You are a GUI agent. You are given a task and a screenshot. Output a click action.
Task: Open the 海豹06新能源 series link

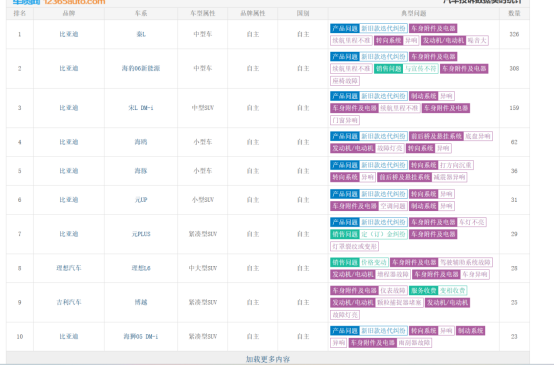point(141,68)
